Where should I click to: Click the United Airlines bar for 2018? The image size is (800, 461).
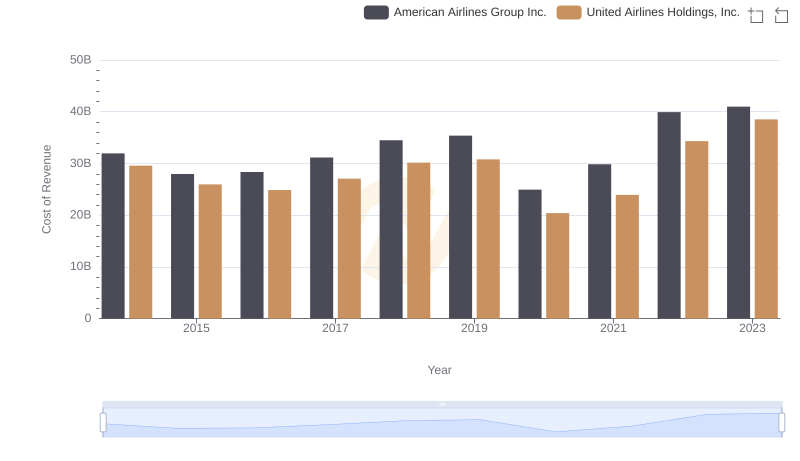click(x=419, y=241)
